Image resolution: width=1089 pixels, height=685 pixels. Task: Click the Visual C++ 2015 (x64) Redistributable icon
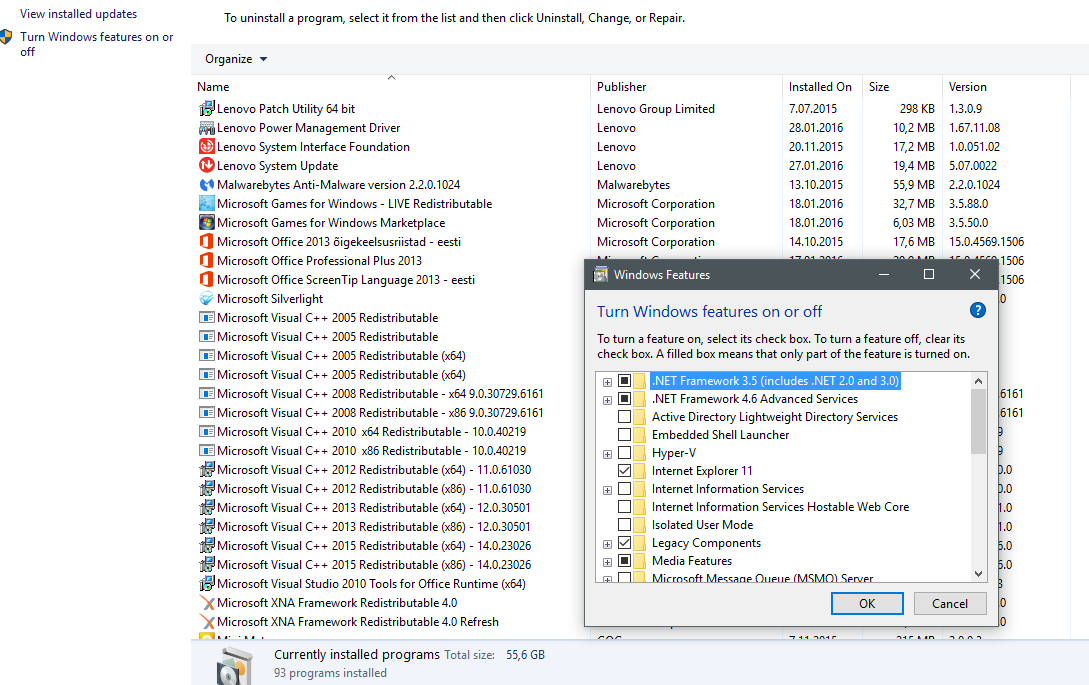click(206, 545)
